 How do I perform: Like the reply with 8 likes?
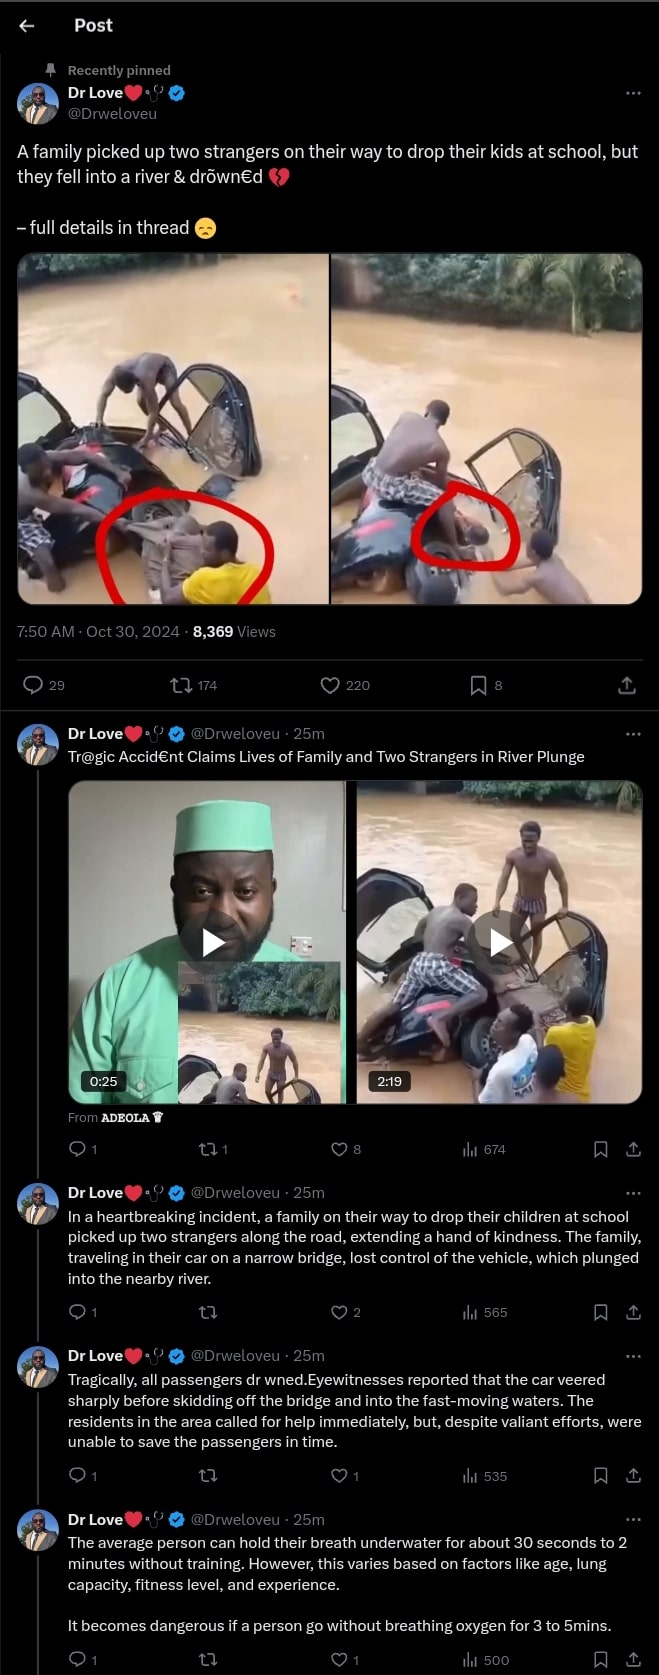coord(339,1150)
